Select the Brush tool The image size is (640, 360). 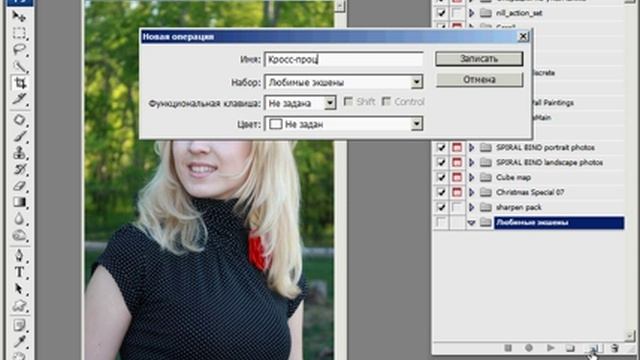(19, 137)
